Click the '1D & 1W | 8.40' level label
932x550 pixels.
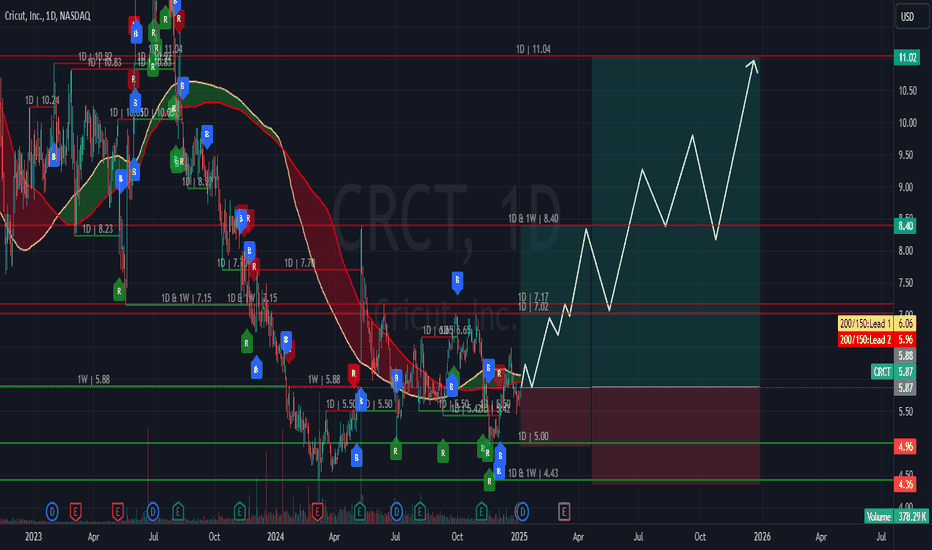pos(533,219)
